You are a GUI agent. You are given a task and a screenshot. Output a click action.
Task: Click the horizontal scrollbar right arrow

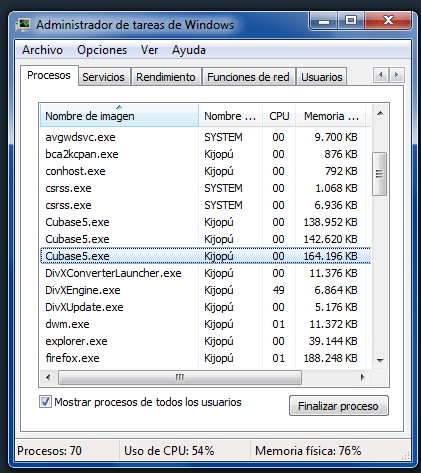[362, 377]
